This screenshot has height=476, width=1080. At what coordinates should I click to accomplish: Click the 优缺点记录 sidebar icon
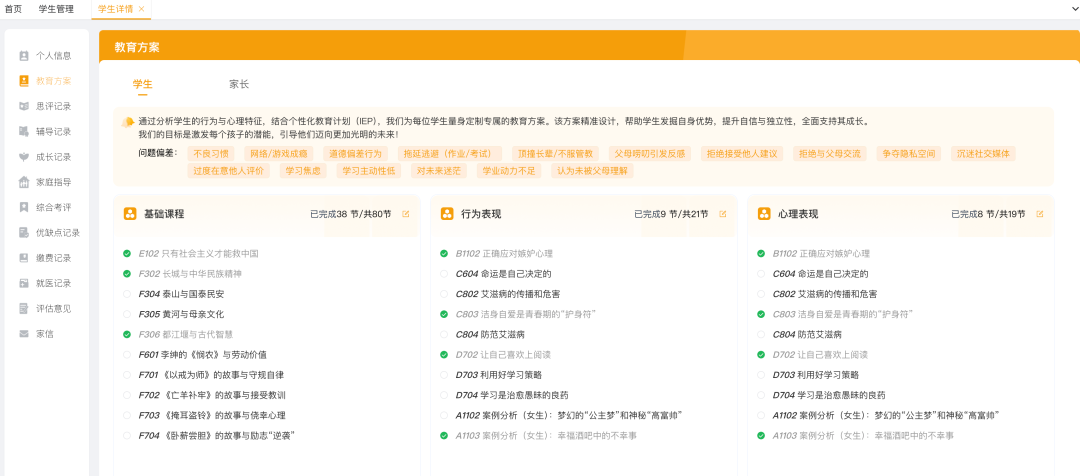pyautogui.click(x=24, y=233)
